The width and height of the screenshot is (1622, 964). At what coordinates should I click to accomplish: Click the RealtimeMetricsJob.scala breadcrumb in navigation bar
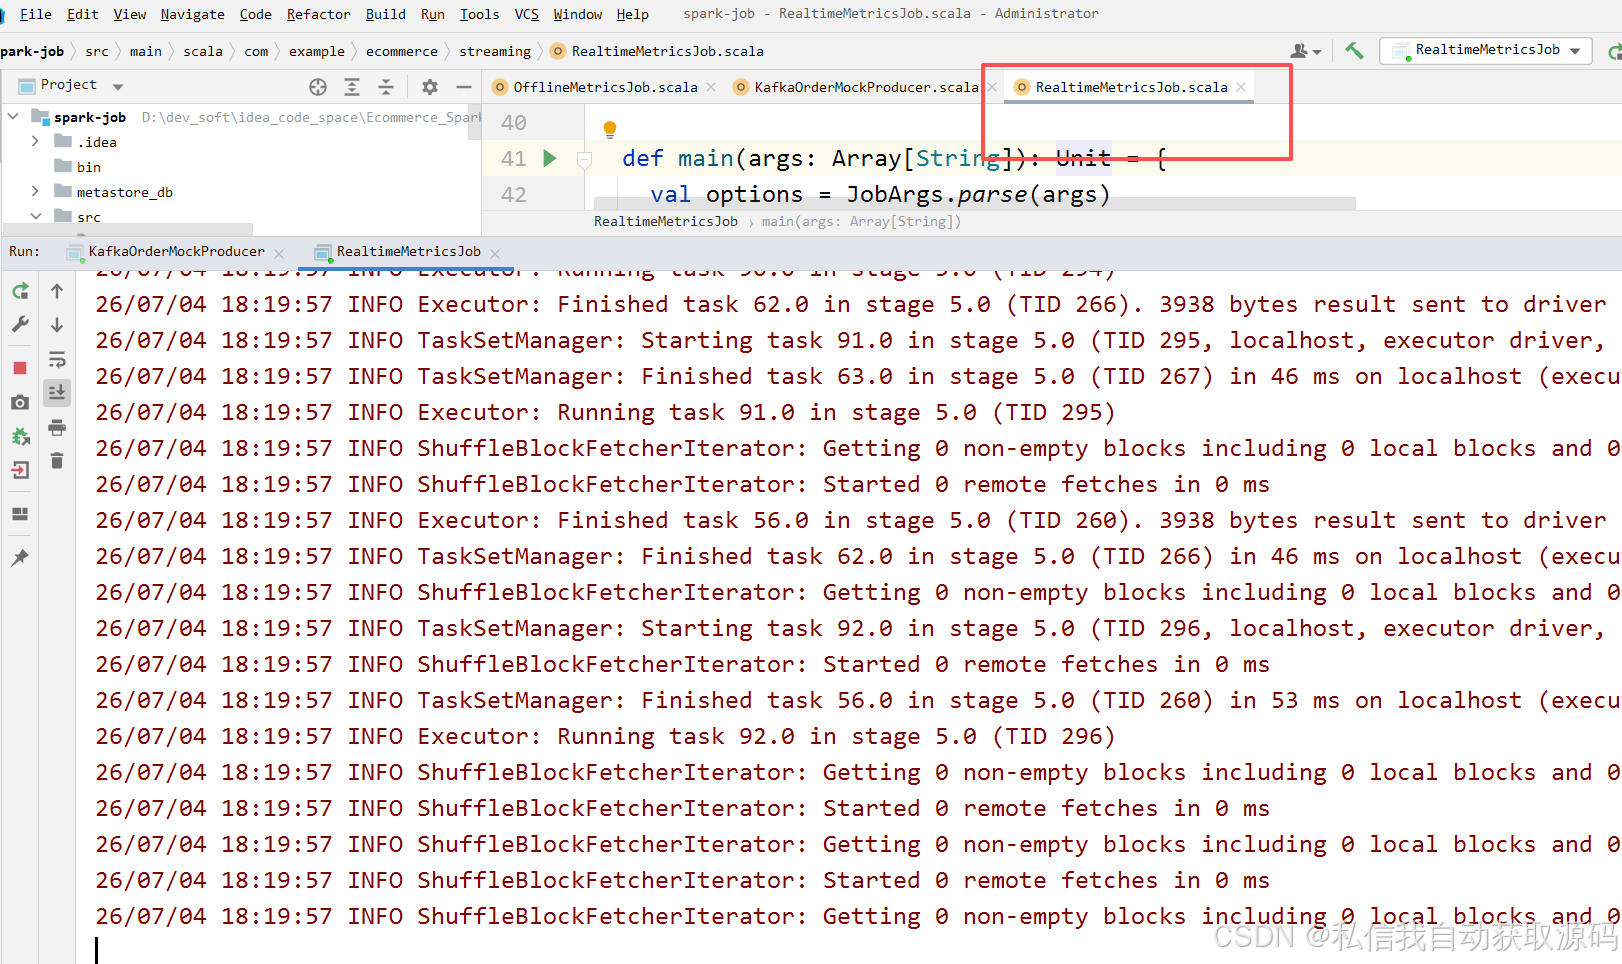[657, 51]
